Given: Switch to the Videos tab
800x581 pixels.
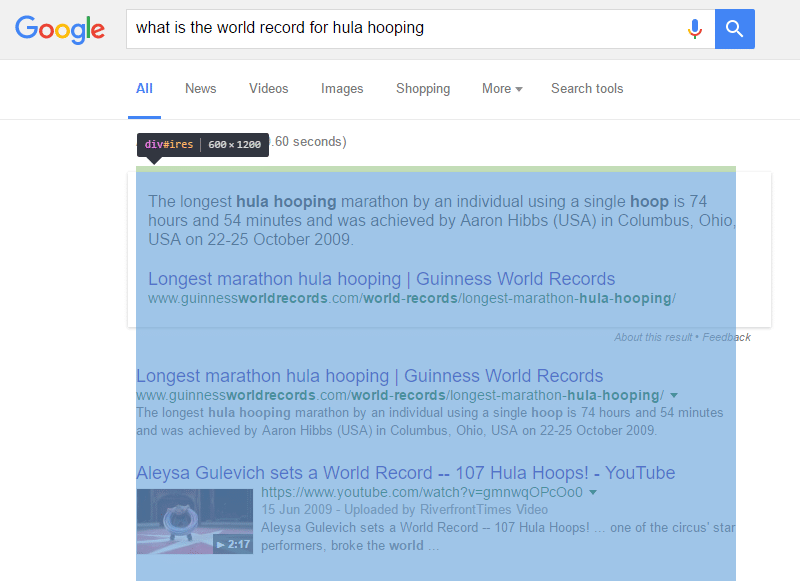Looking at the screenshot, I should click(268, 89).
